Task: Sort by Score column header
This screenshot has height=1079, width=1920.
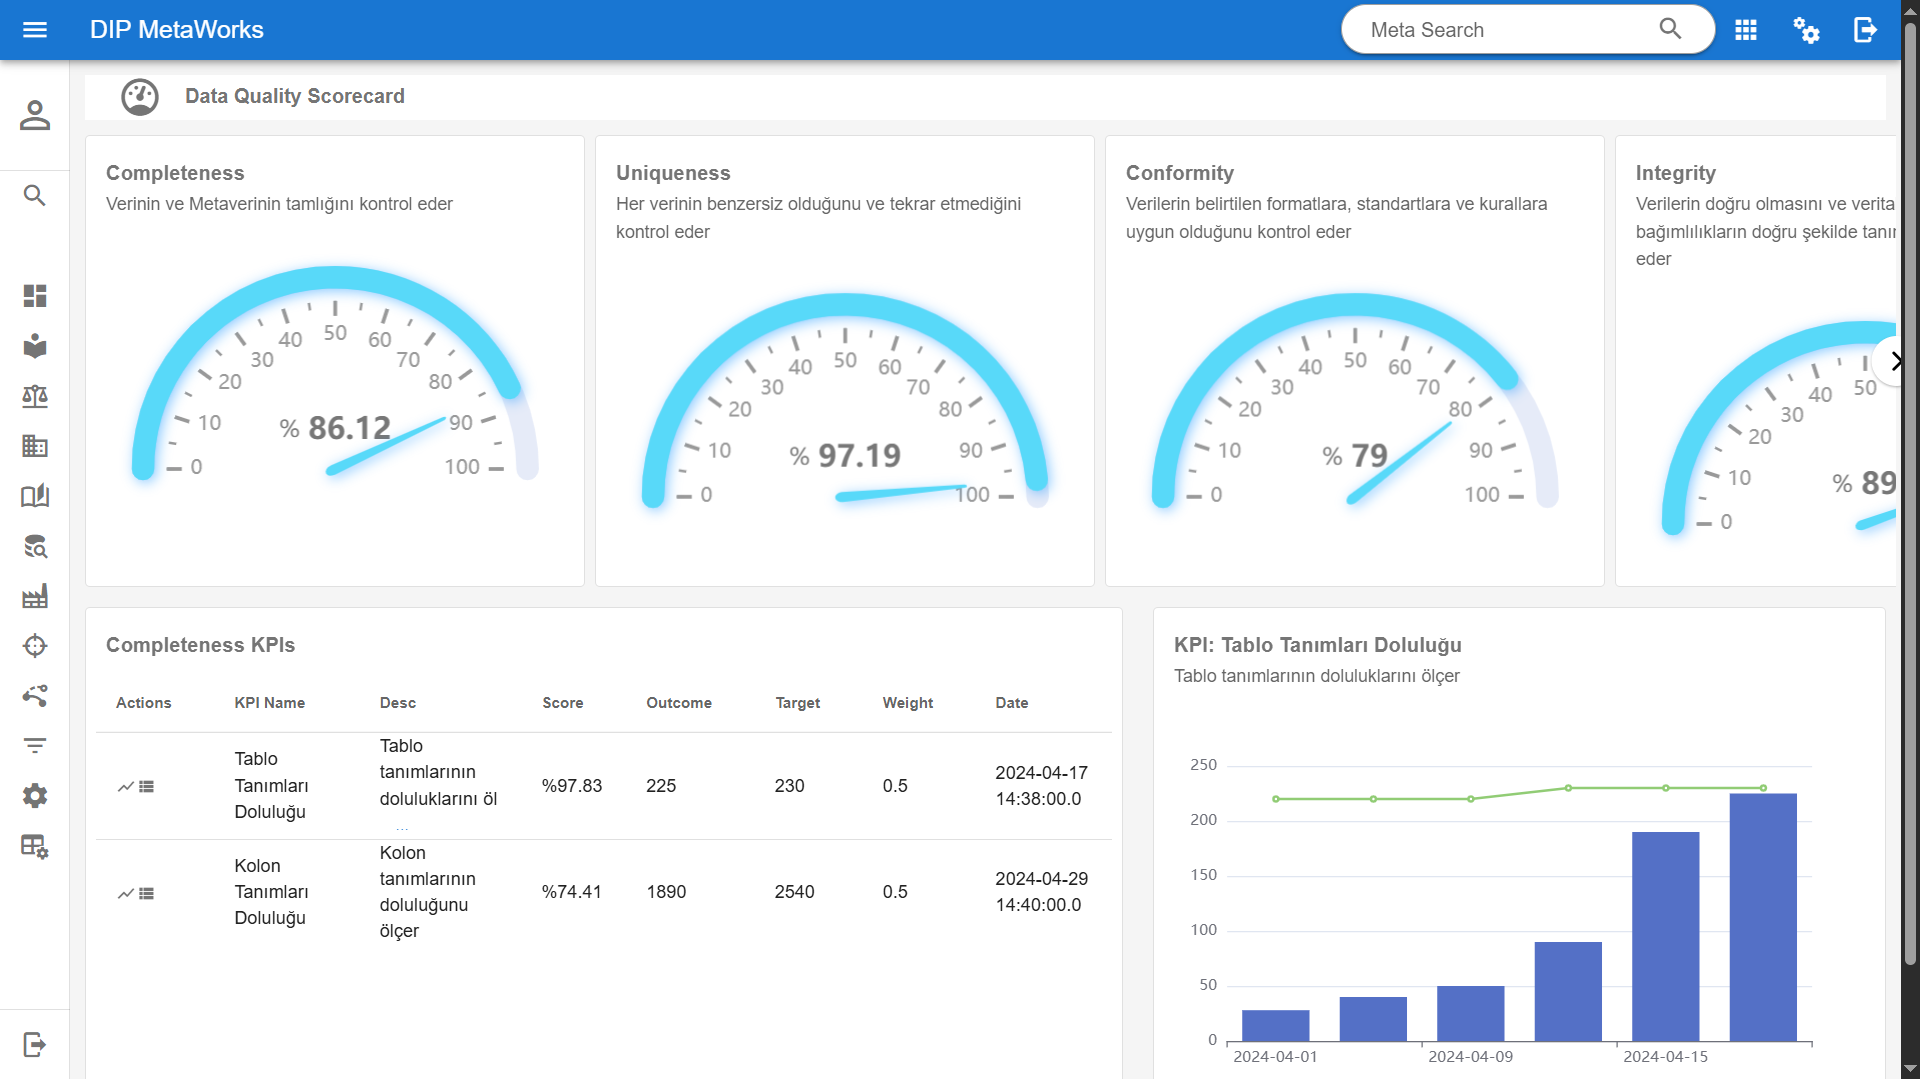Action: 563,703
